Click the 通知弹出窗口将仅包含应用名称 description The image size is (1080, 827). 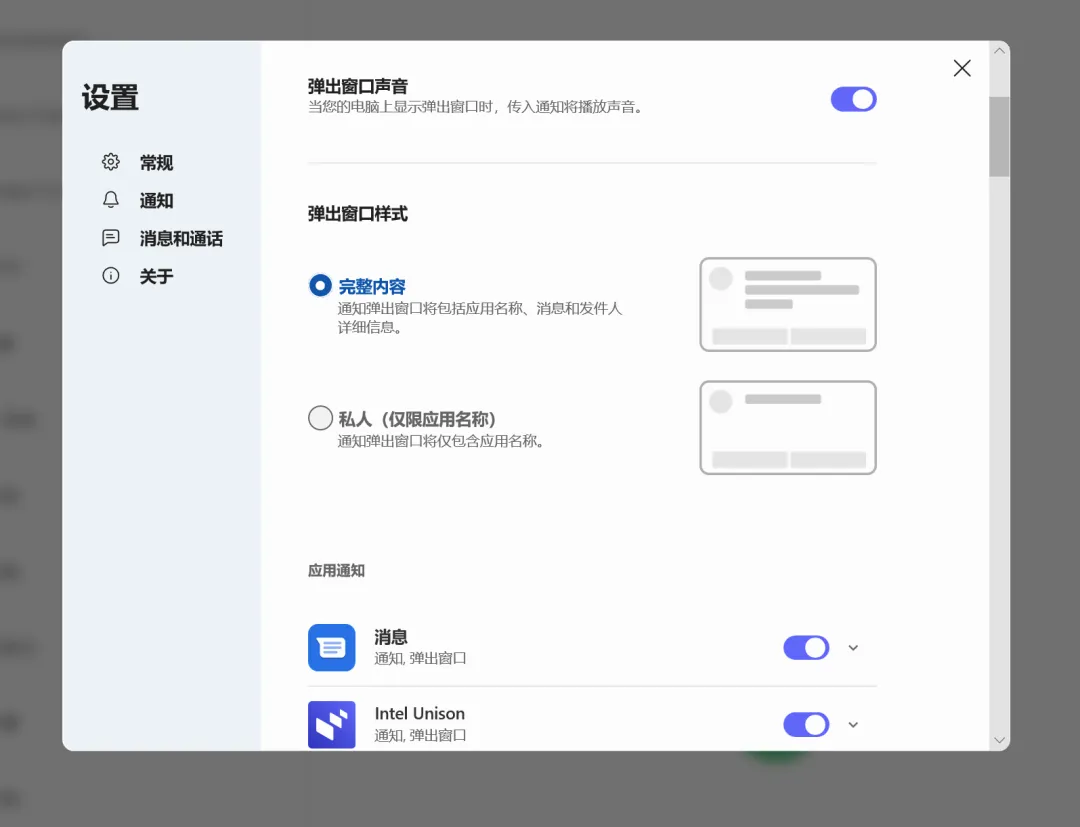pyautogui.click(x=442, y=441)
